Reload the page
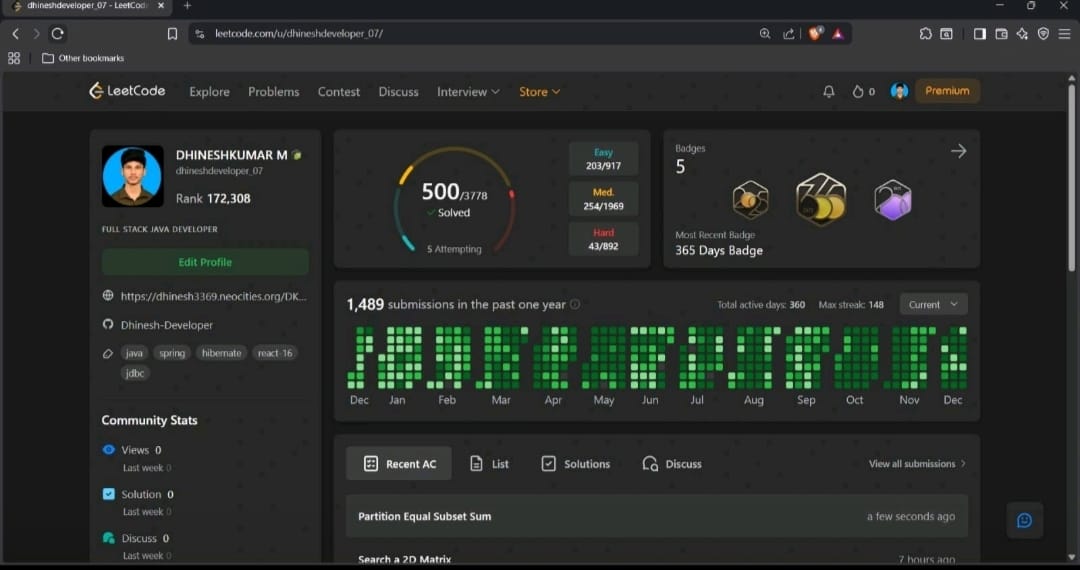This screenshot has height=570, width=1080. point(58,34)
